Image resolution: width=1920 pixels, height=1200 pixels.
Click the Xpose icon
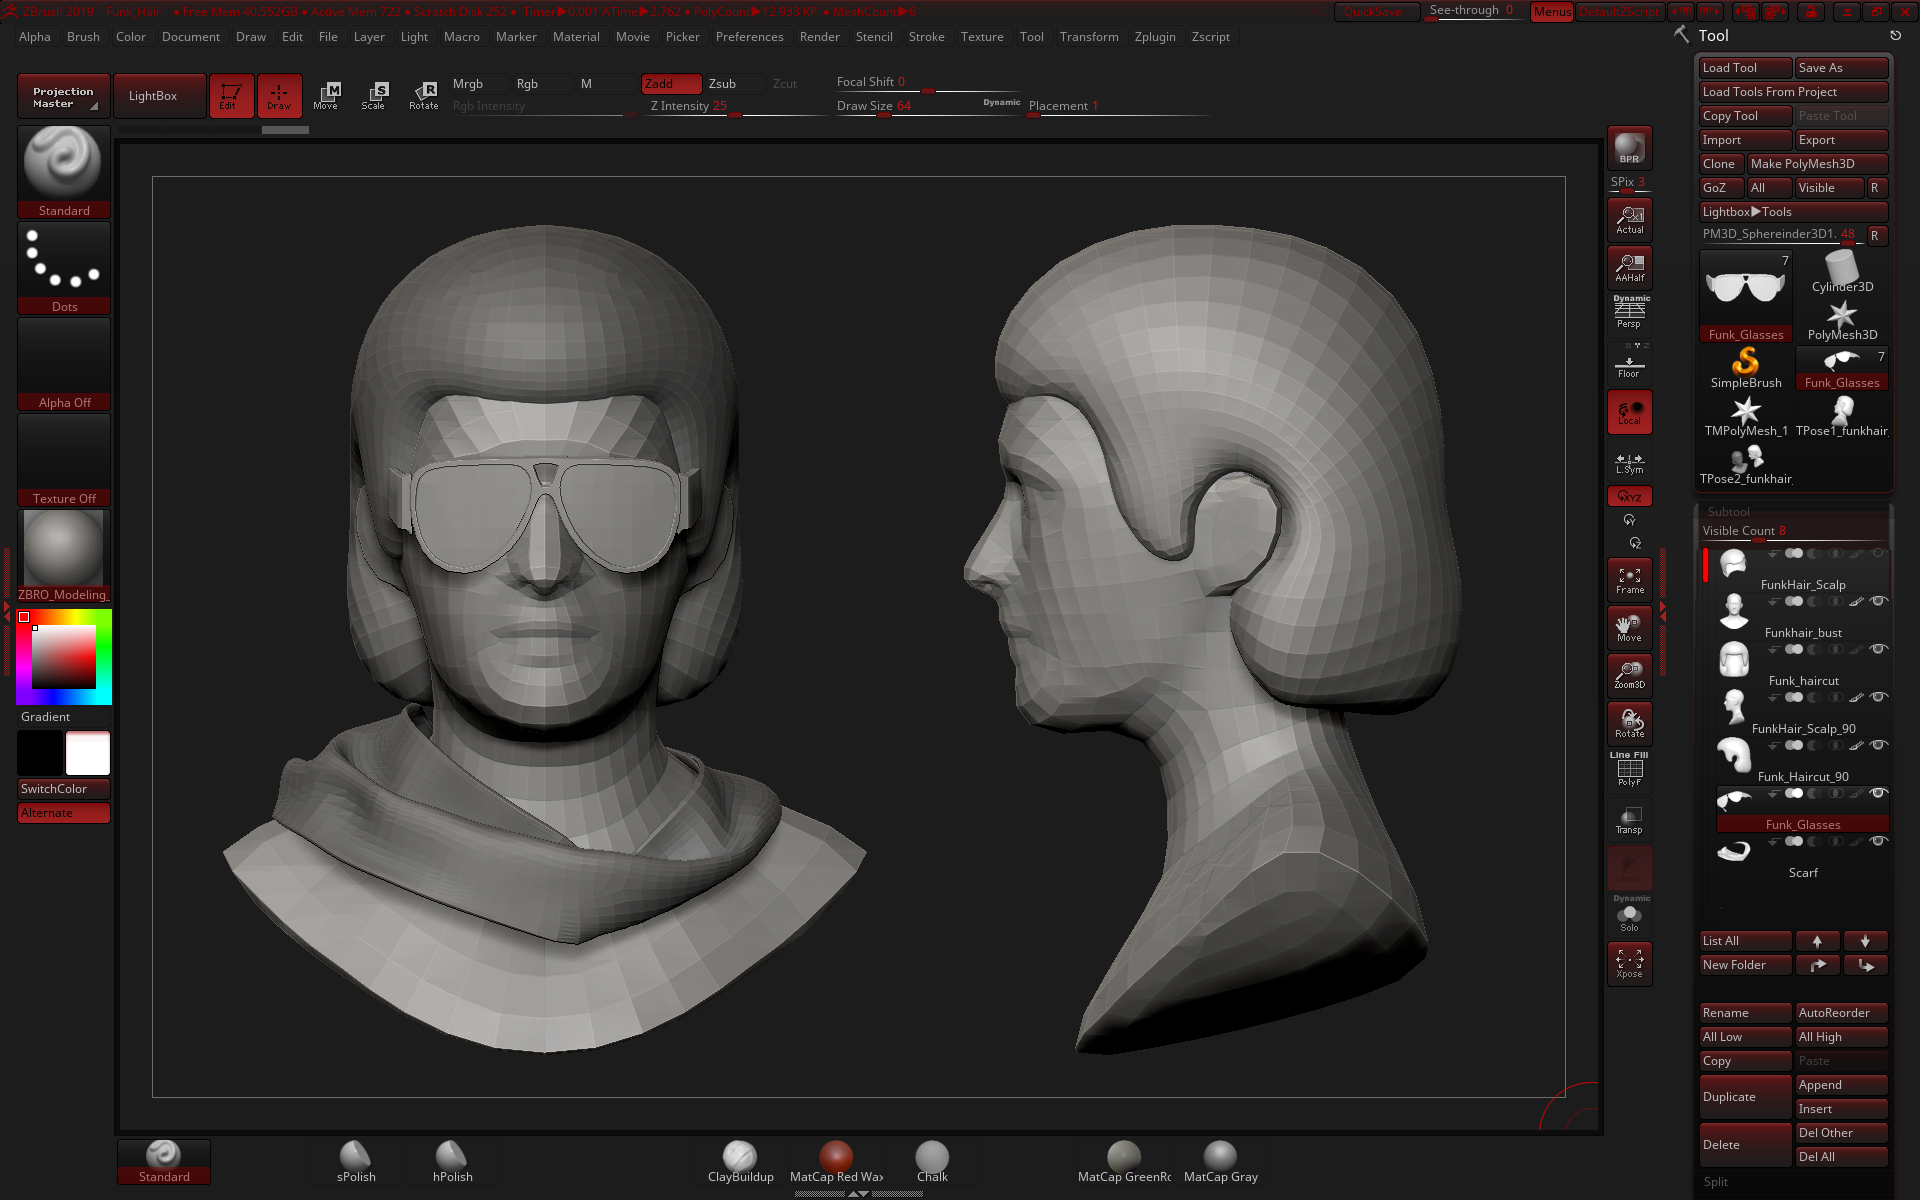click(x=1629, y=964)
